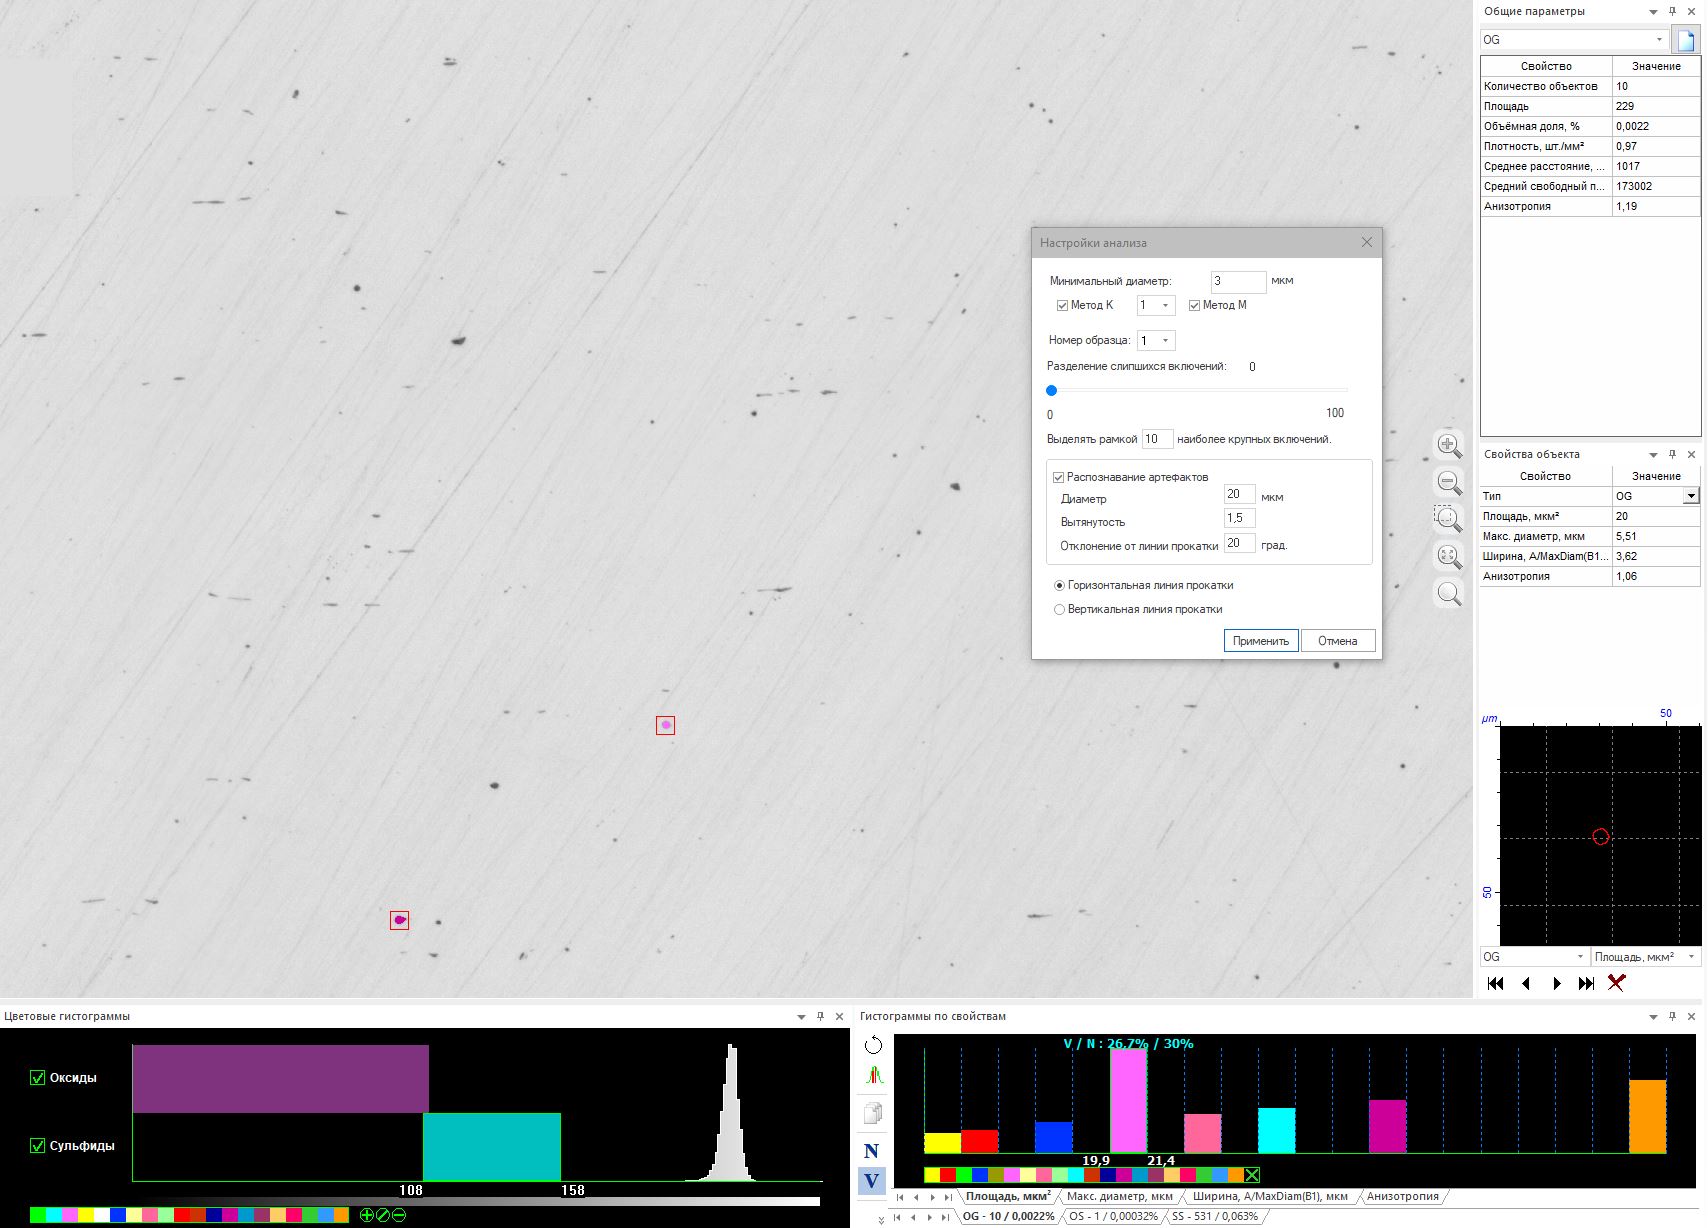The width and height of the screenshot is (1708, 1228).
Task: Select Вертикальная линия прокатки radio button
Action: [x=1060, y=609]
